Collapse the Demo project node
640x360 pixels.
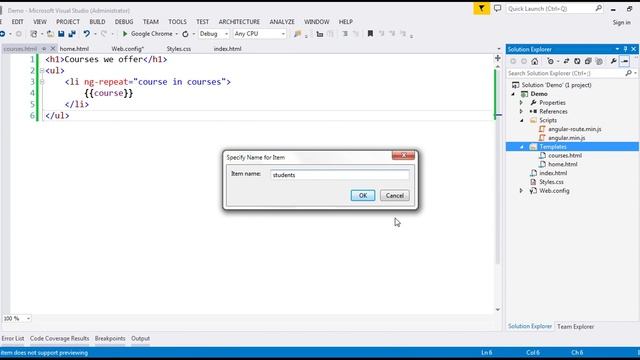point(513,94)
